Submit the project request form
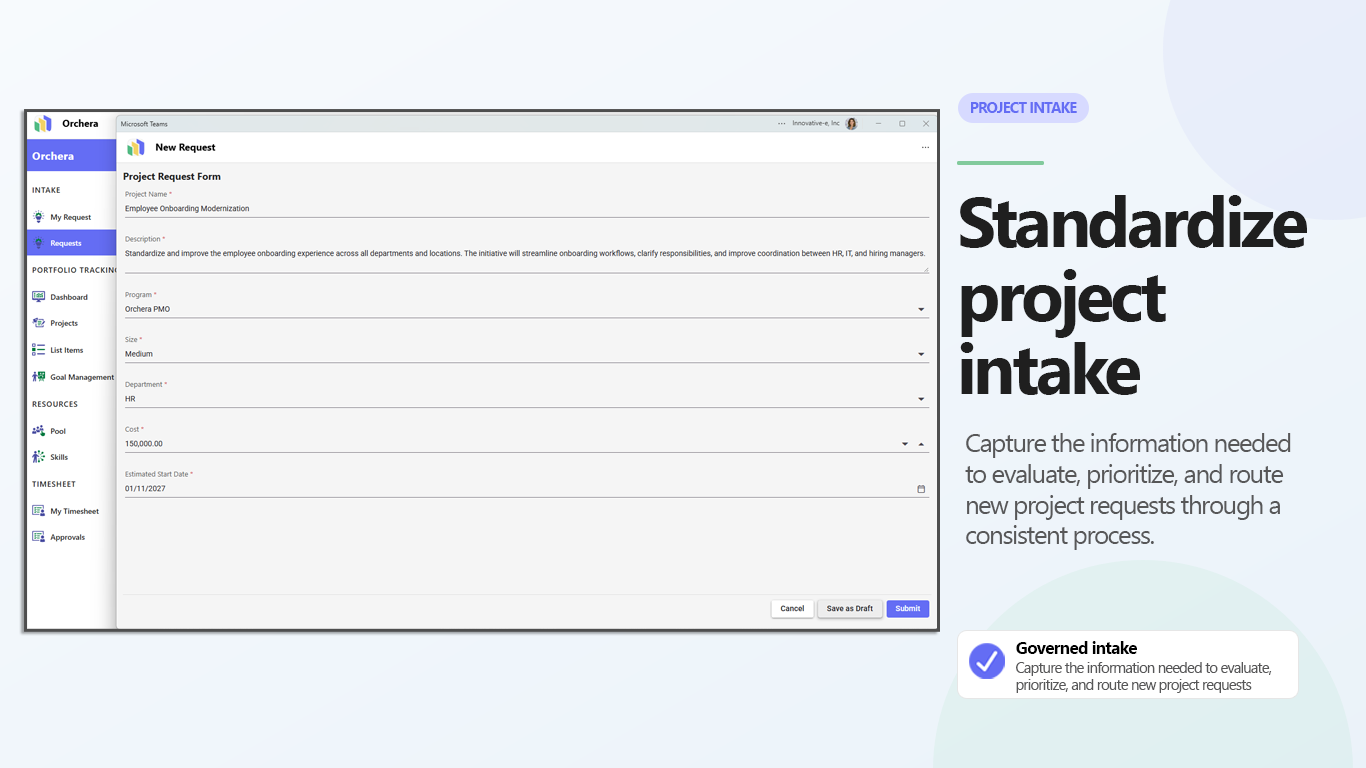 (908, 609)
